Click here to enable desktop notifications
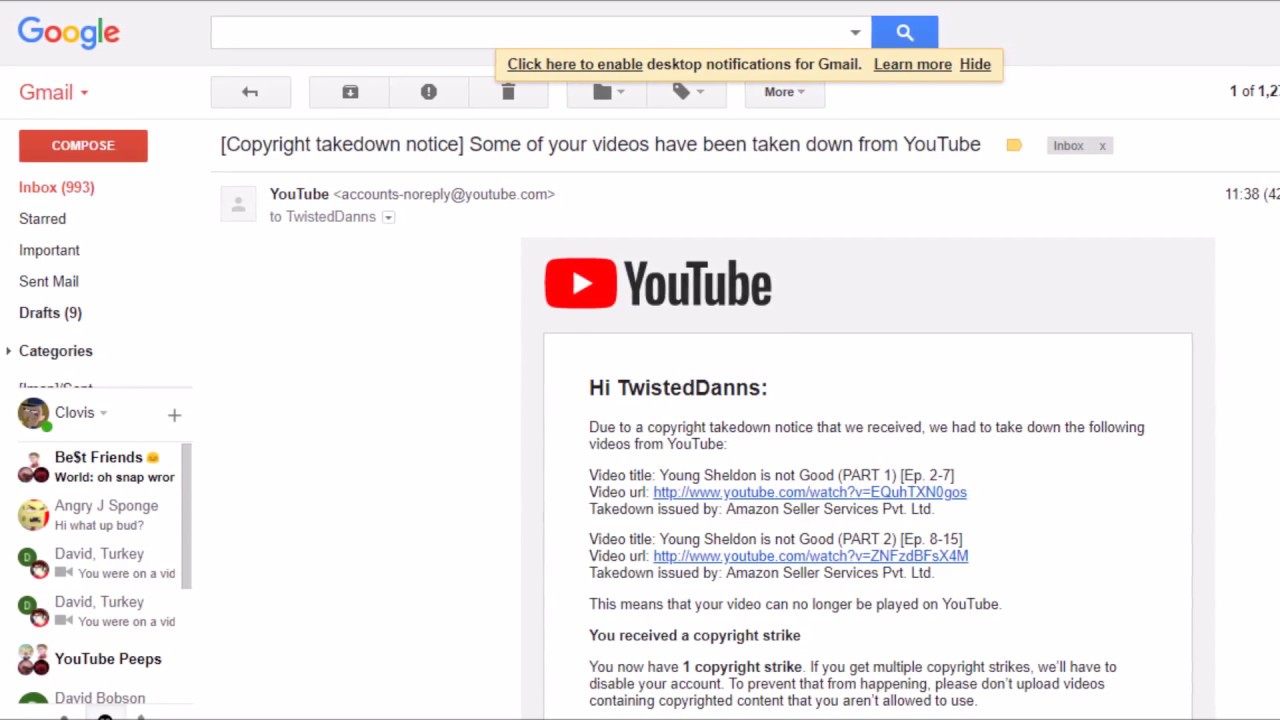The width and height of the screenshot is (1280, 720). pos(575,64)
